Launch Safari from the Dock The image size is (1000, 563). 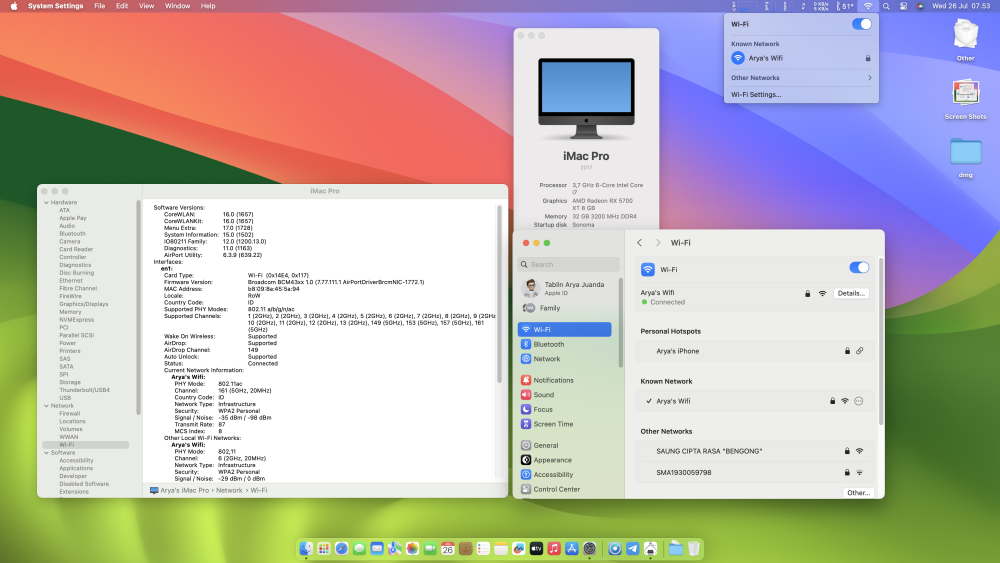click(341, 548)
